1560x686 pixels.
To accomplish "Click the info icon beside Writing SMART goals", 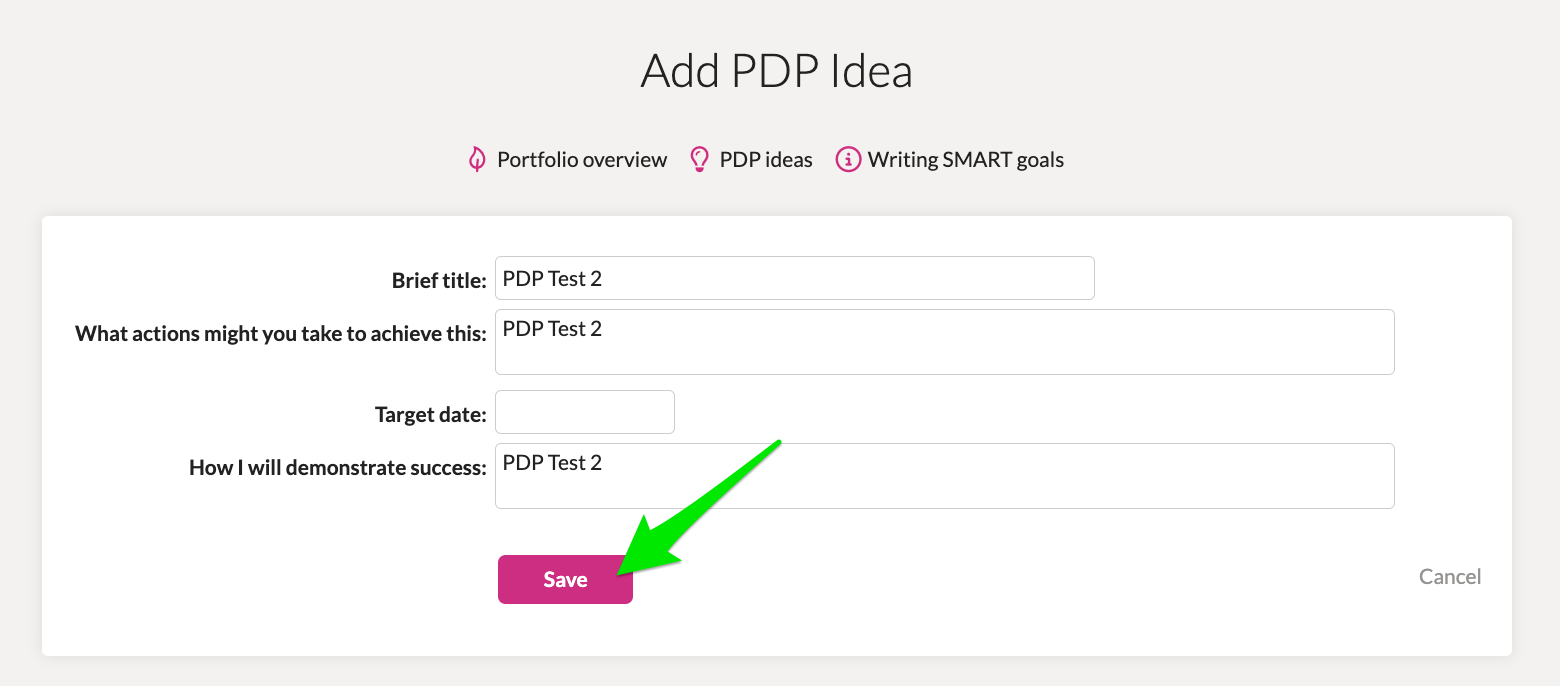I will click(x=848, y=159).
